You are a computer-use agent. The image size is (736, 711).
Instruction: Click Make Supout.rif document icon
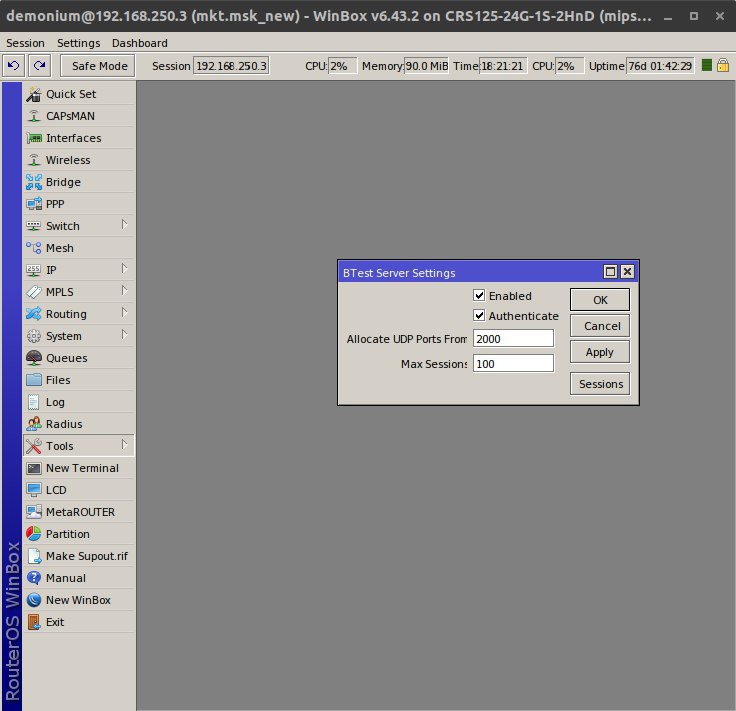(34, 556)
